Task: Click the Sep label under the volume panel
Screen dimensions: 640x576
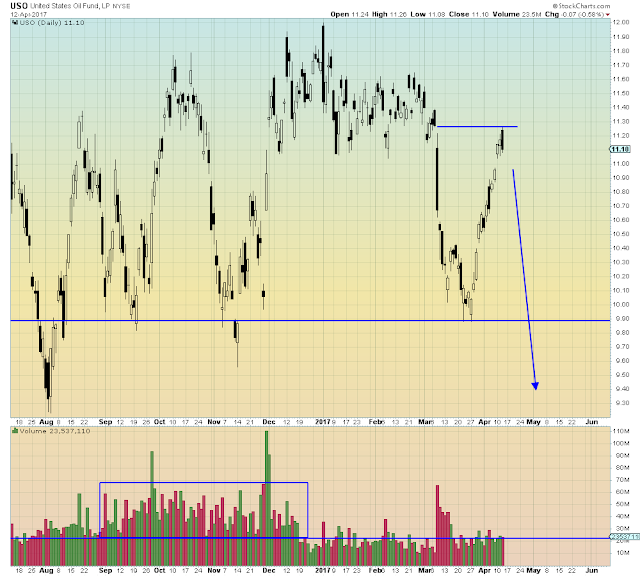Action: click(105, 570)
